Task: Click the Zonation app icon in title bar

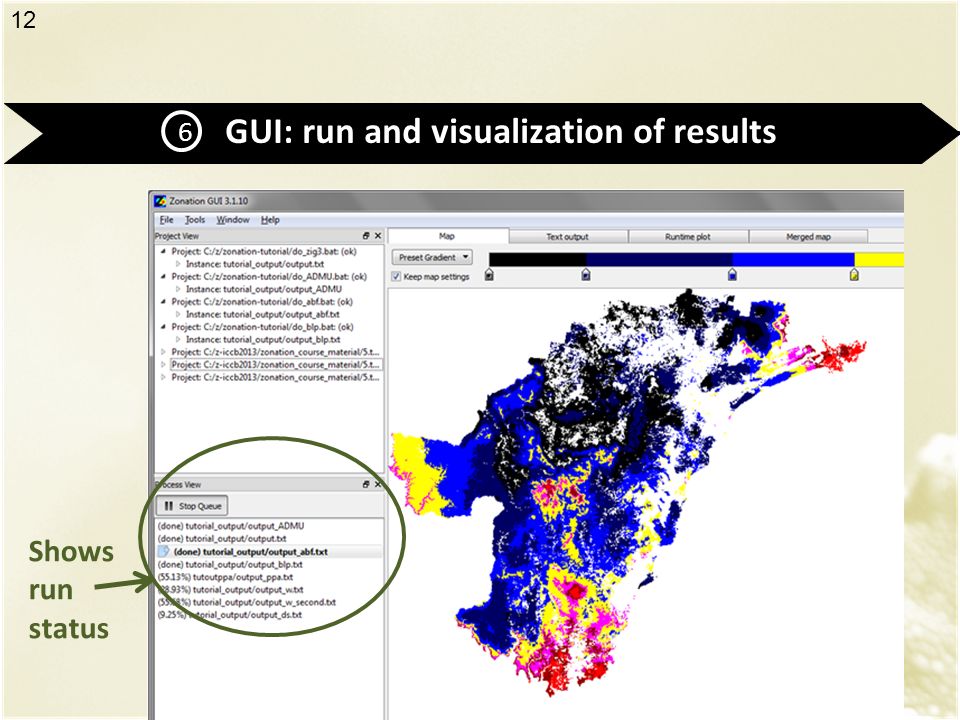Action: (x=160, y=201)
